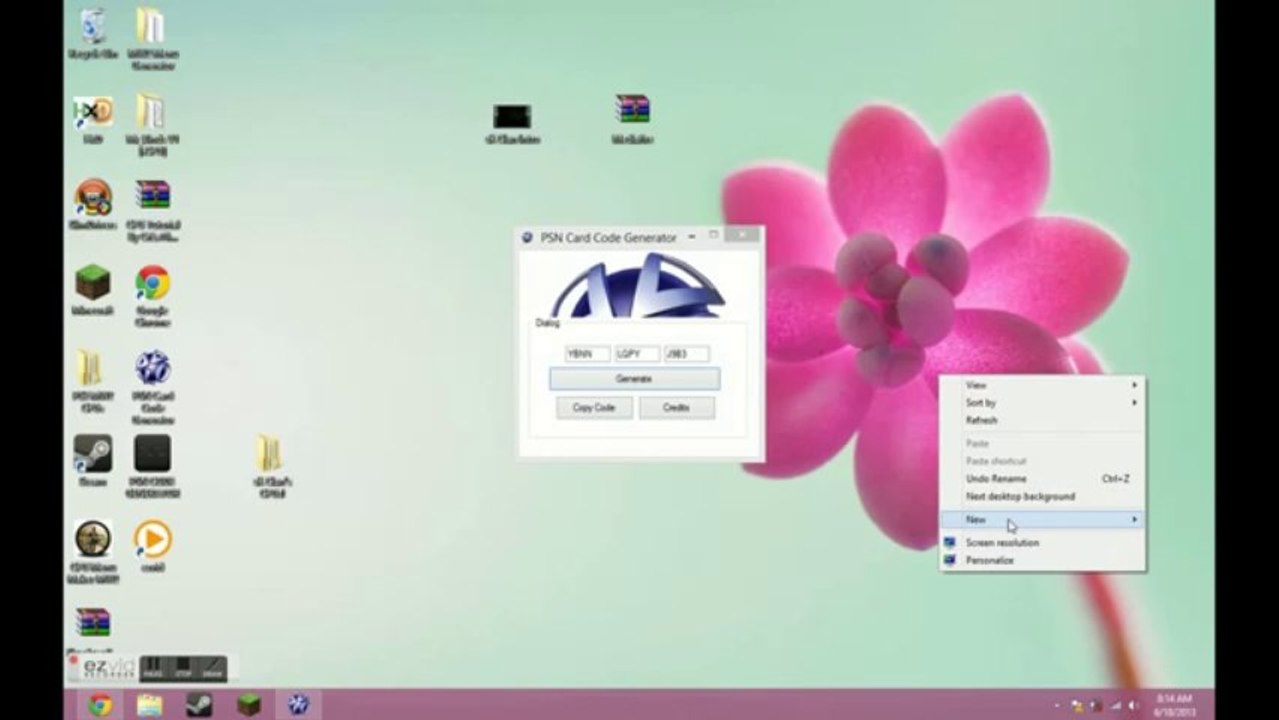The image size is (1279, 720).
Task: Click the Credits button
Action: [676, 407]
